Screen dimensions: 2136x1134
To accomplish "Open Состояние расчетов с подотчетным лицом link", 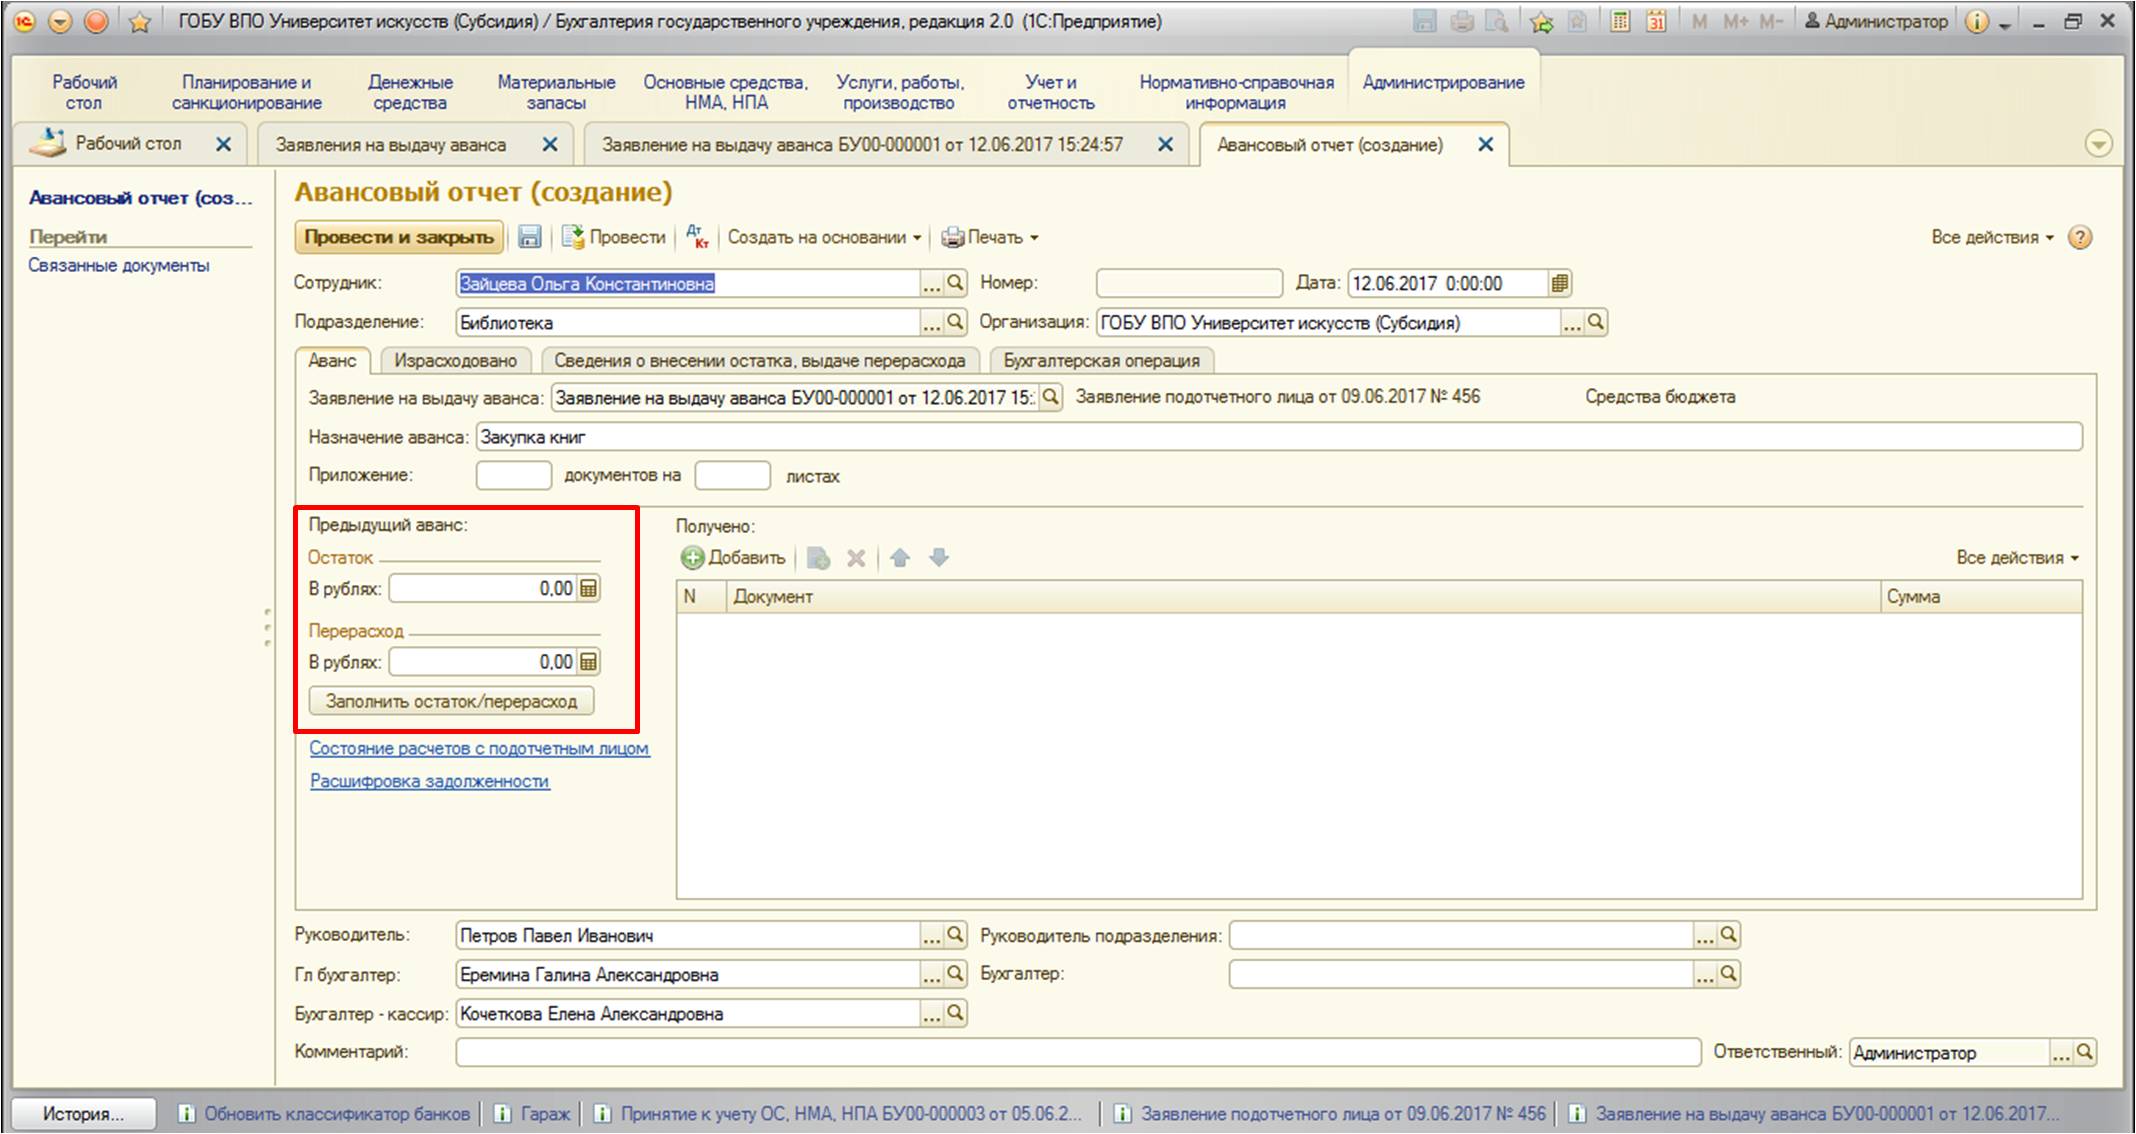I will [x=479, y=748].
